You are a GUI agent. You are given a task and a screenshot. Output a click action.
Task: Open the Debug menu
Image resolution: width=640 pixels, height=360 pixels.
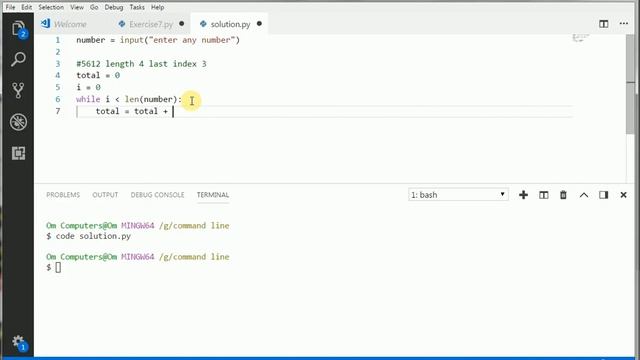click(x=113, y=7)
